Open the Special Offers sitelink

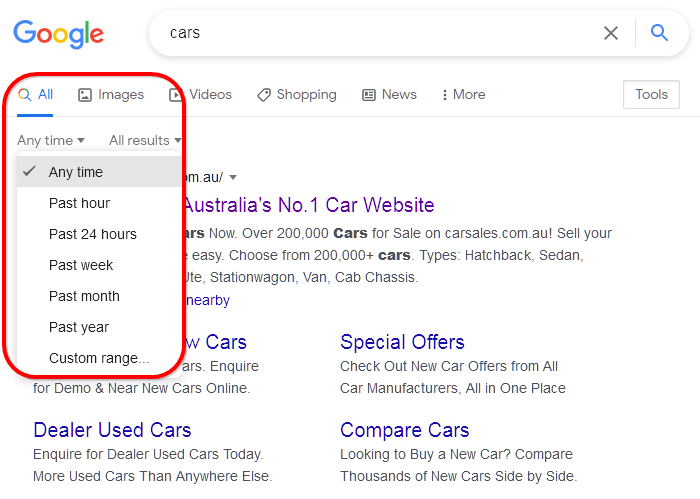(x=402, y=342)
